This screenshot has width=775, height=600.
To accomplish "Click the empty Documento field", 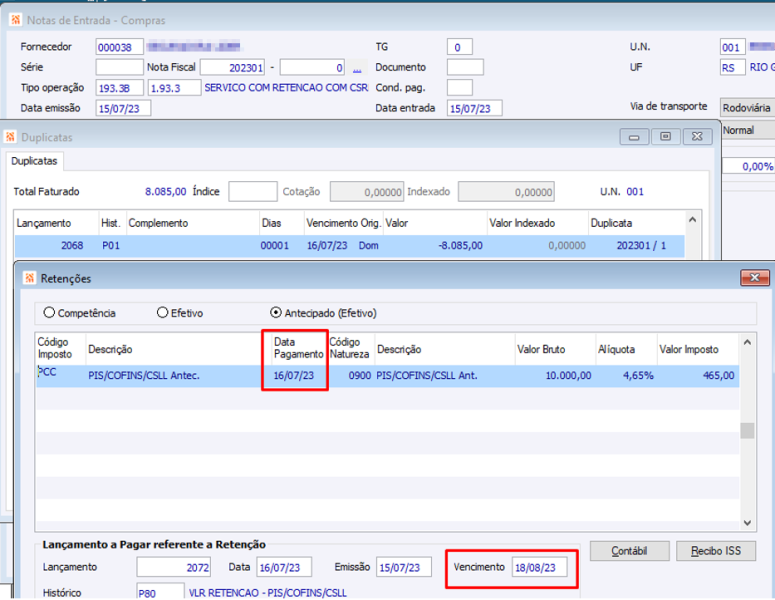I will tap(465, 67).
